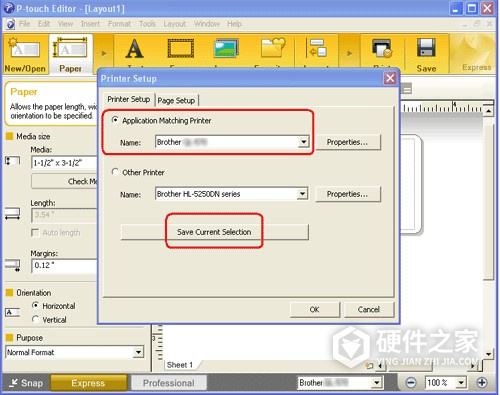Open the New/Open toolbar button
500x395 pixels.
(25, 54)
